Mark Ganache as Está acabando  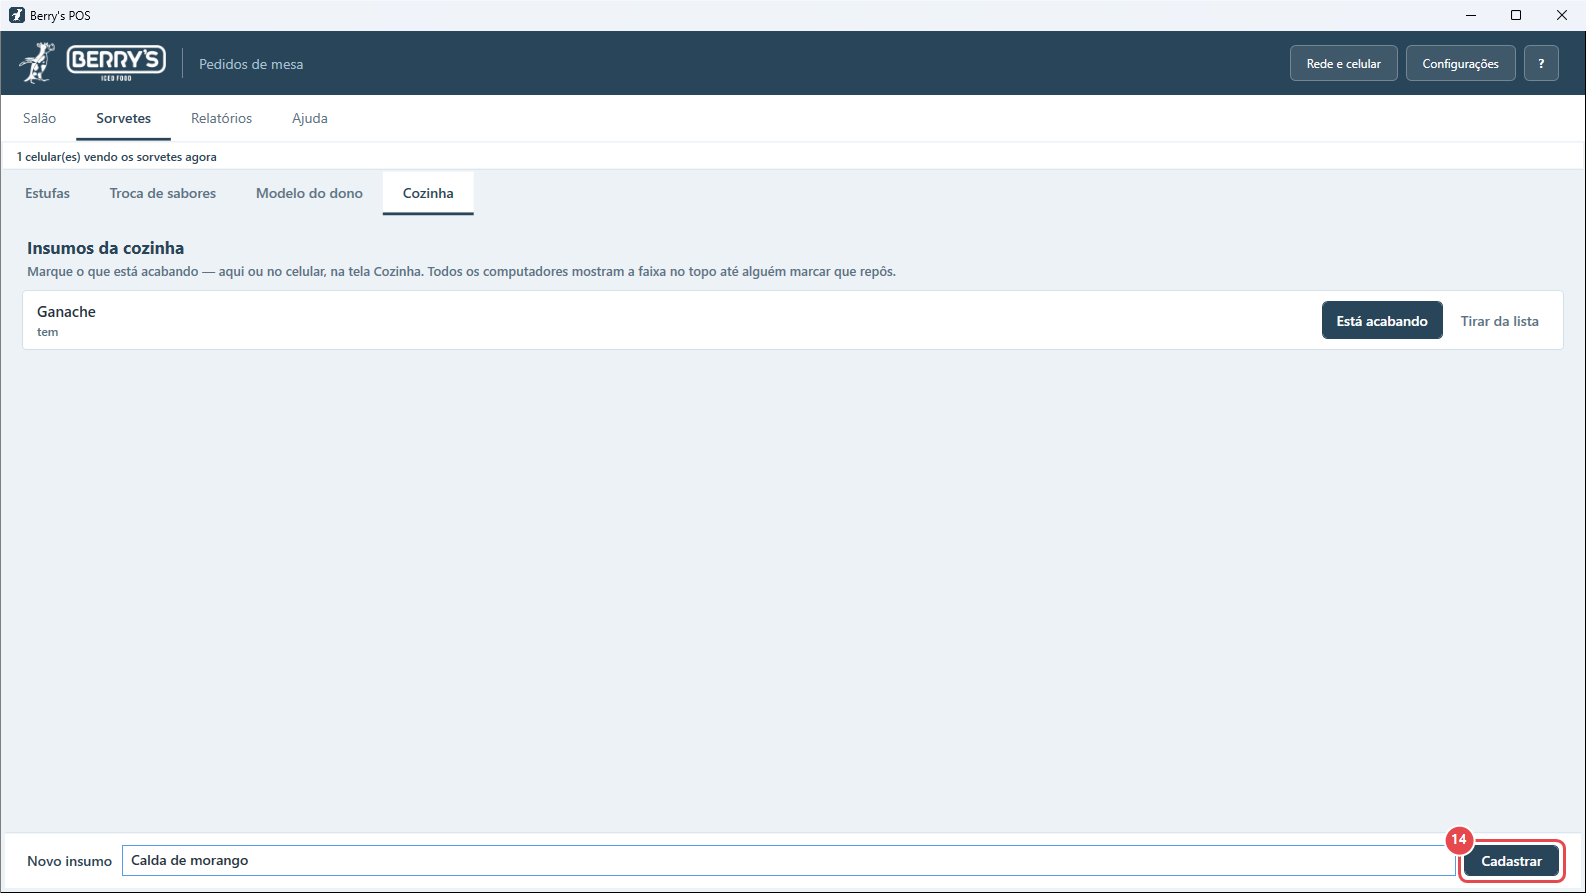click(x=1382, y=320)
